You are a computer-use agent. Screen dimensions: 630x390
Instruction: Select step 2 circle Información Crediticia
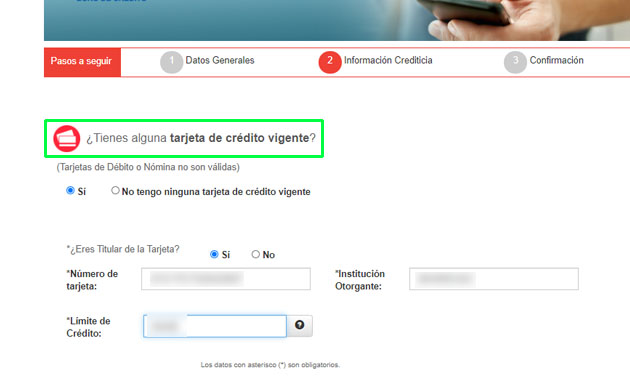[x=330, y=62]
